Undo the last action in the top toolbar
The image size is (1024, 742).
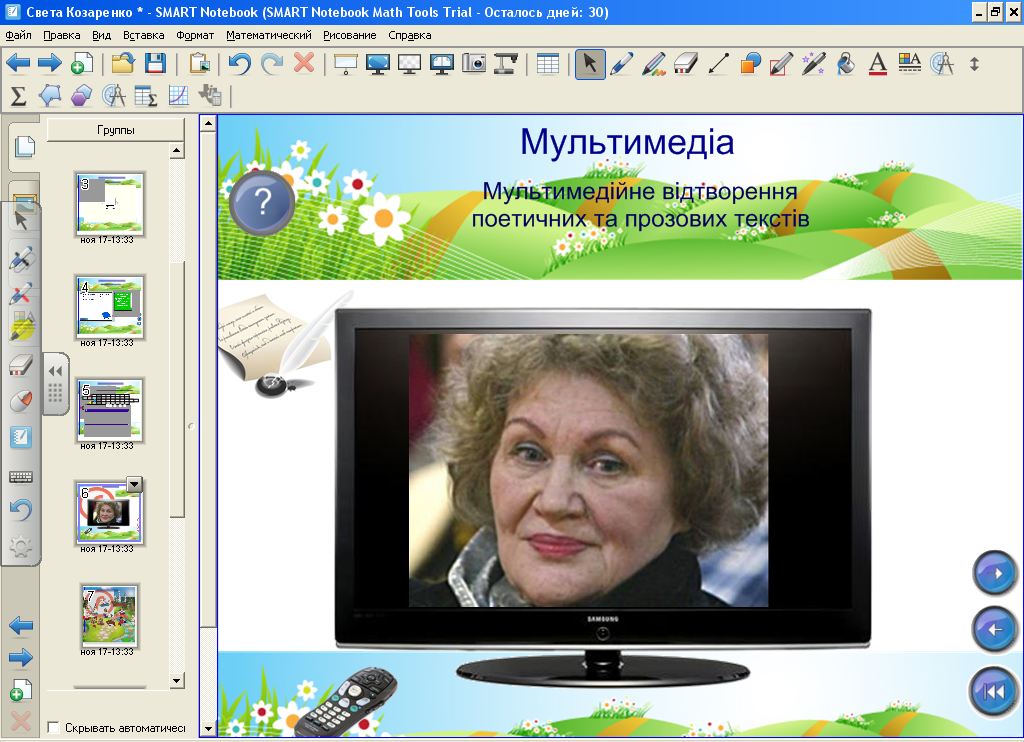tap(240, 64)
